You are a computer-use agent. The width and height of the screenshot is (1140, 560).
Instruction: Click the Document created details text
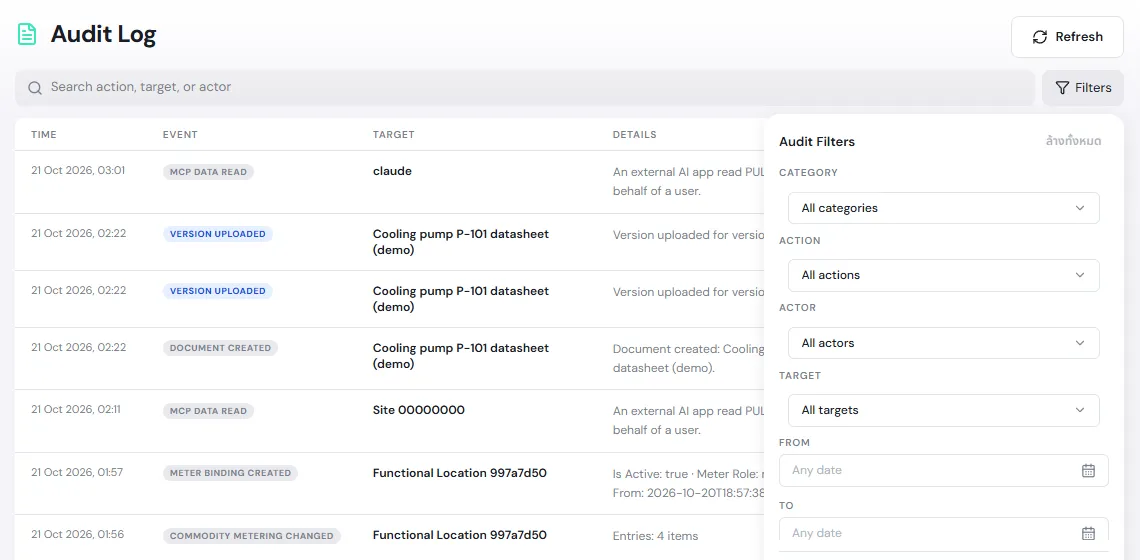[688, 359]
